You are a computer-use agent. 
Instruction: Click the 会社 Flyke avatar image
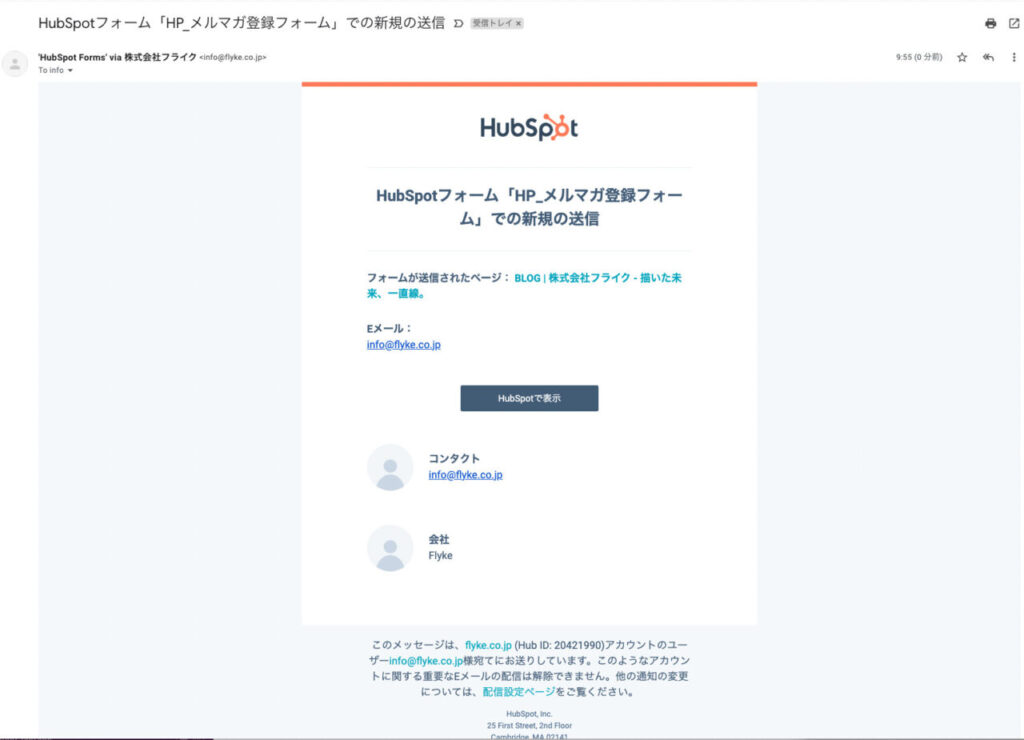point(390,548)
